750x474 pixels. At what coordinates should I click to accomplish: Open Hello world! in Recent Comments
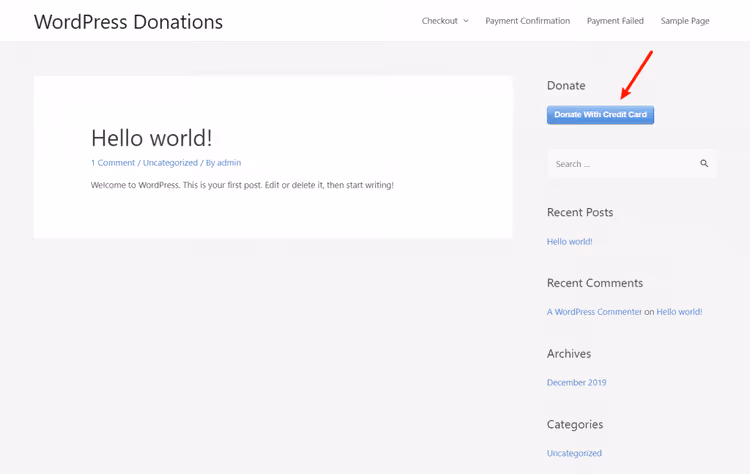pos(679,312)
